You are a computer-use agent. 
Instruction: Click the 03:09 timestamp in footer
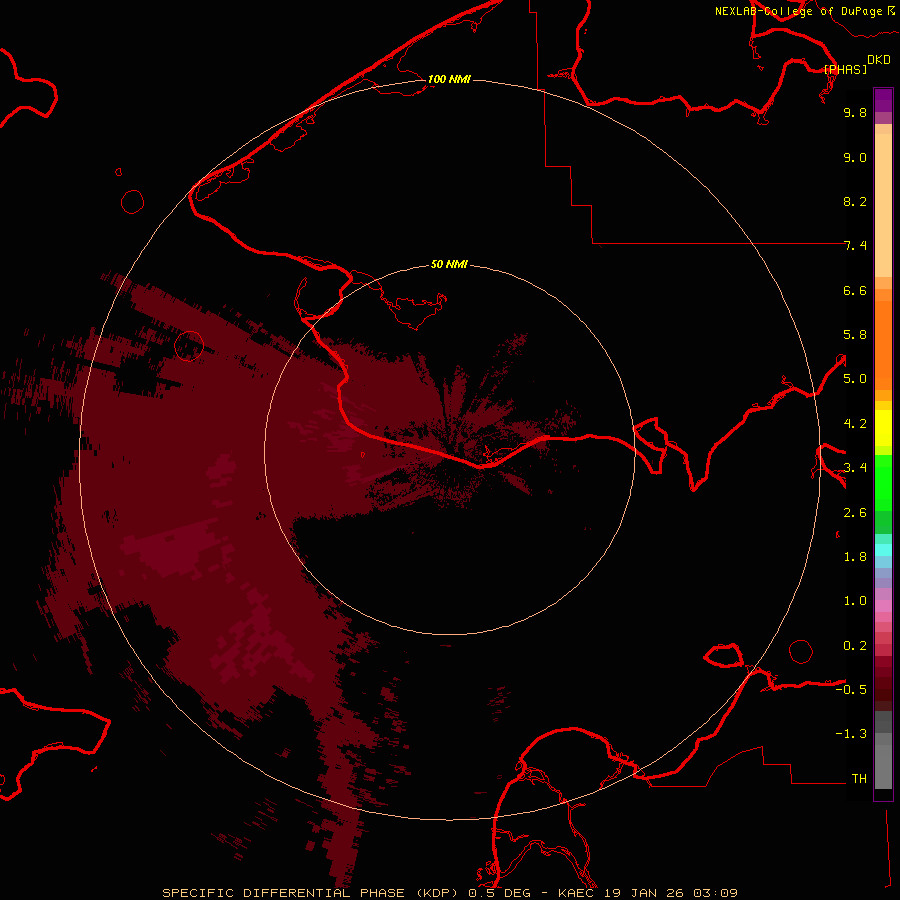(x=715, y=893)
